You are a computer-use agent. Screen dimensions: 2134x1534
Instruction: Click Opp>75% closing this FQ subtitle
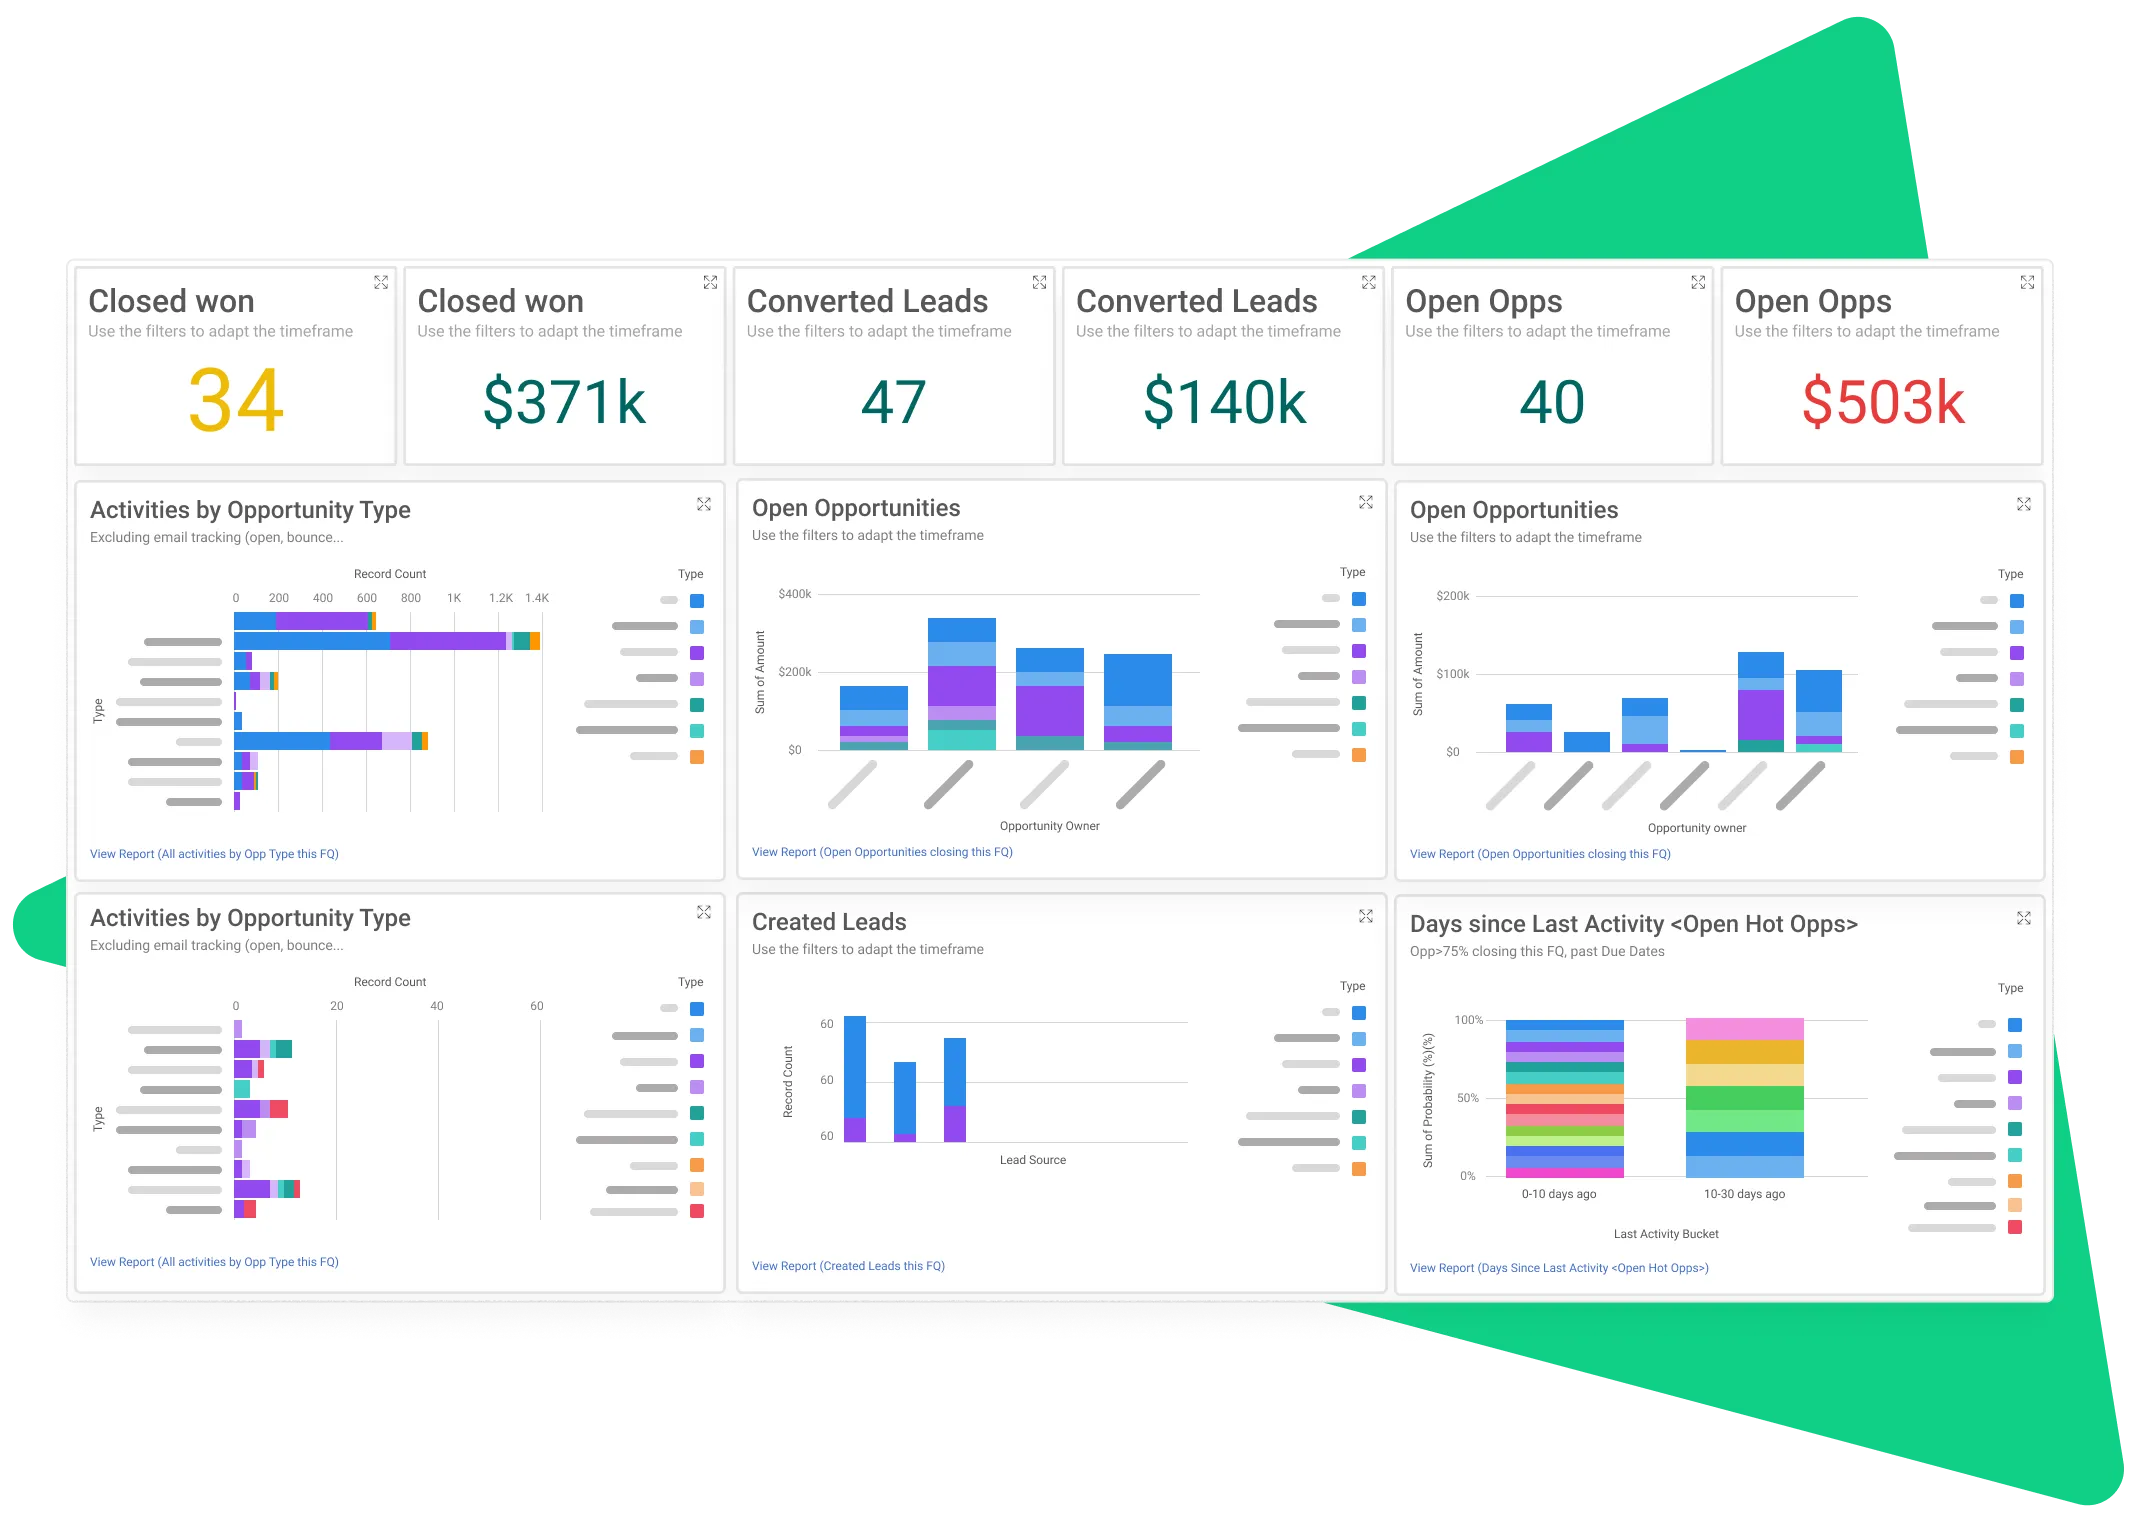(x=1537, y=951)
